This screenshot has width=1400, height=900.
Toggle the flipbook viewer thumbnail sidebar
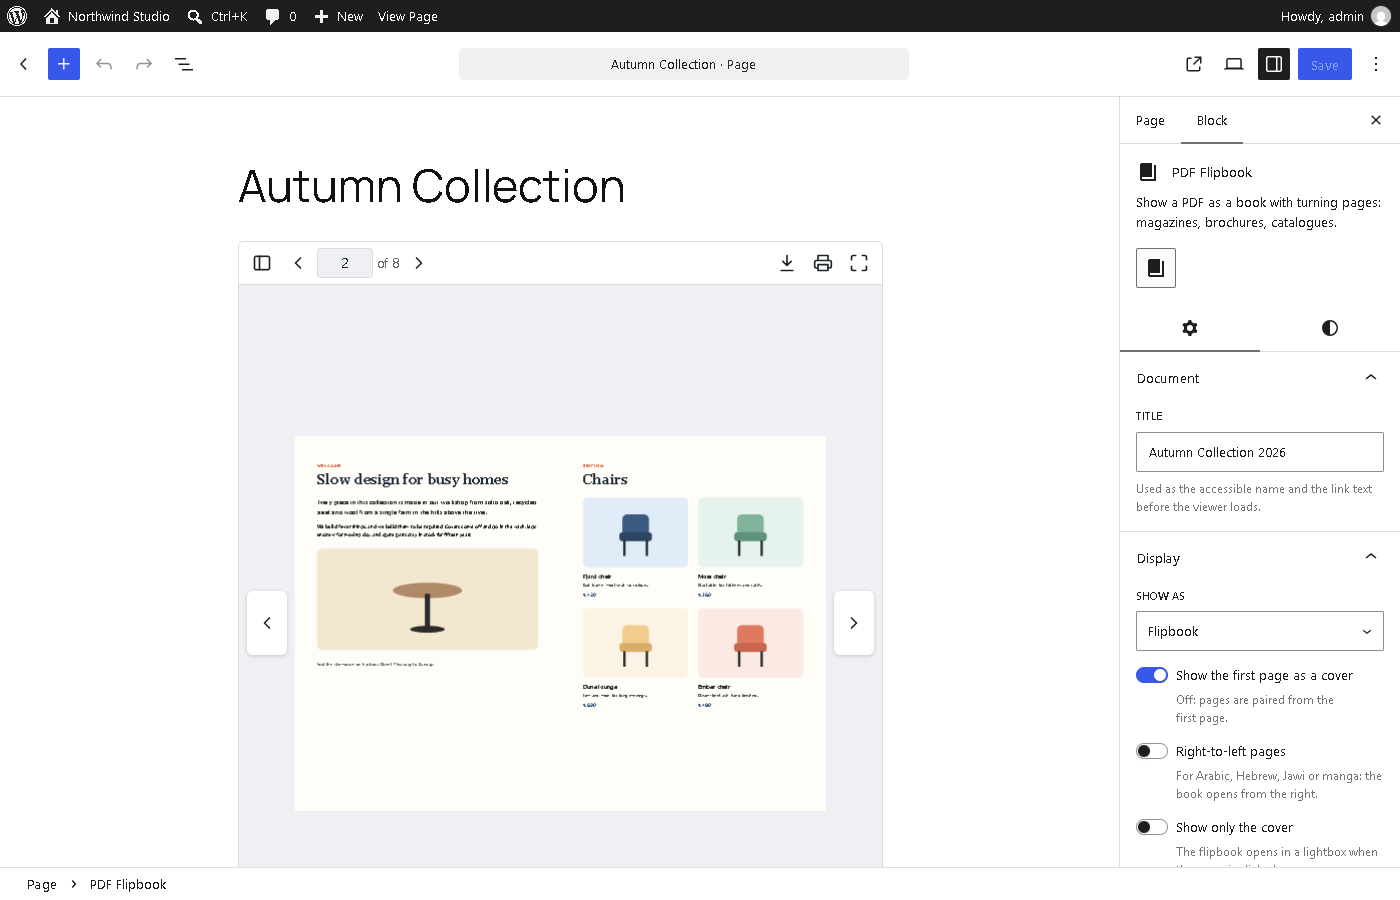(262, 263)
